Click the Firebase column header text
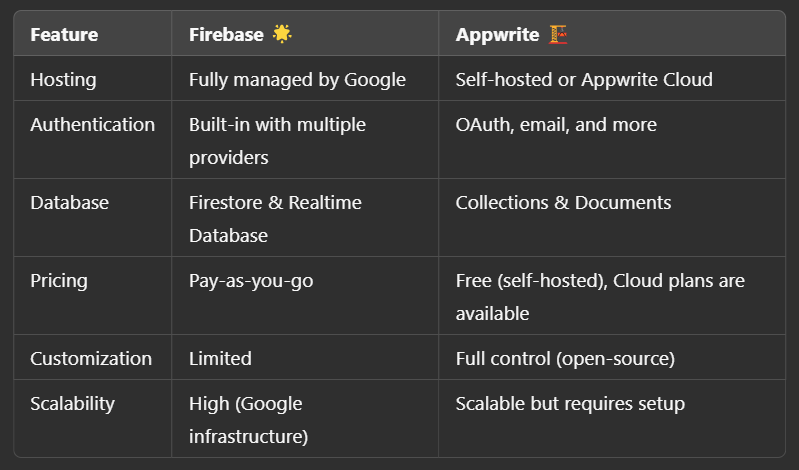This screenshot has height=470, width=799. [x=226, y=35]
